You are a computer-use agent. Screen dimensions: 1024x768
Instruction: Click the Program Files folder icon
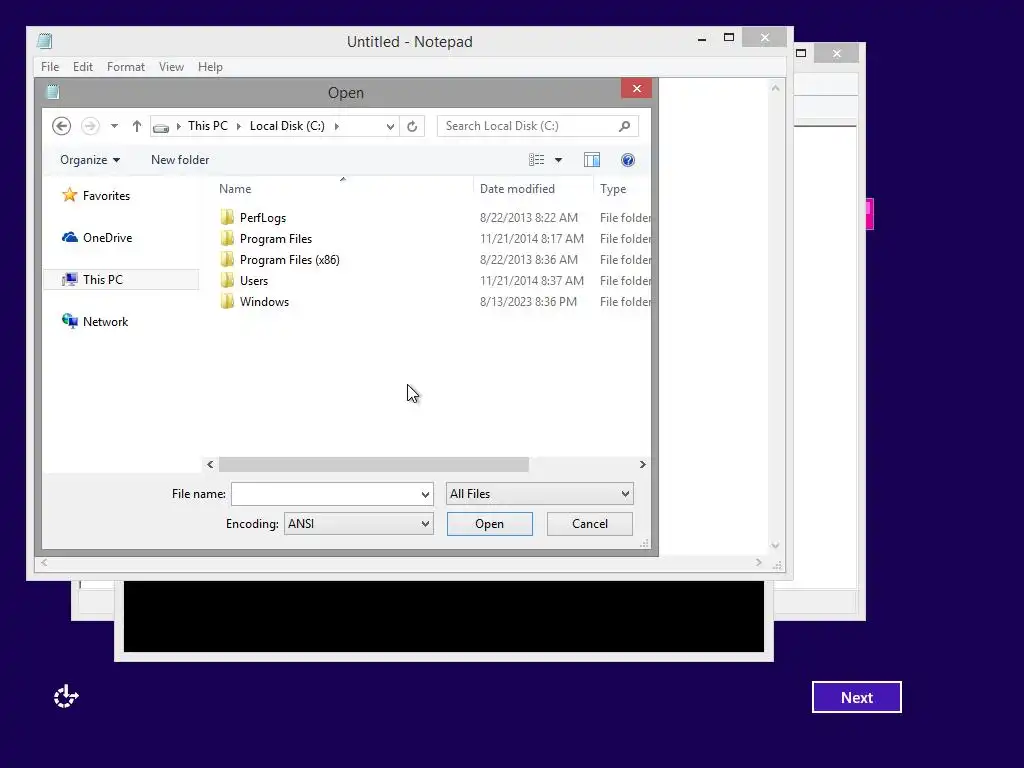tap(227, 238)
